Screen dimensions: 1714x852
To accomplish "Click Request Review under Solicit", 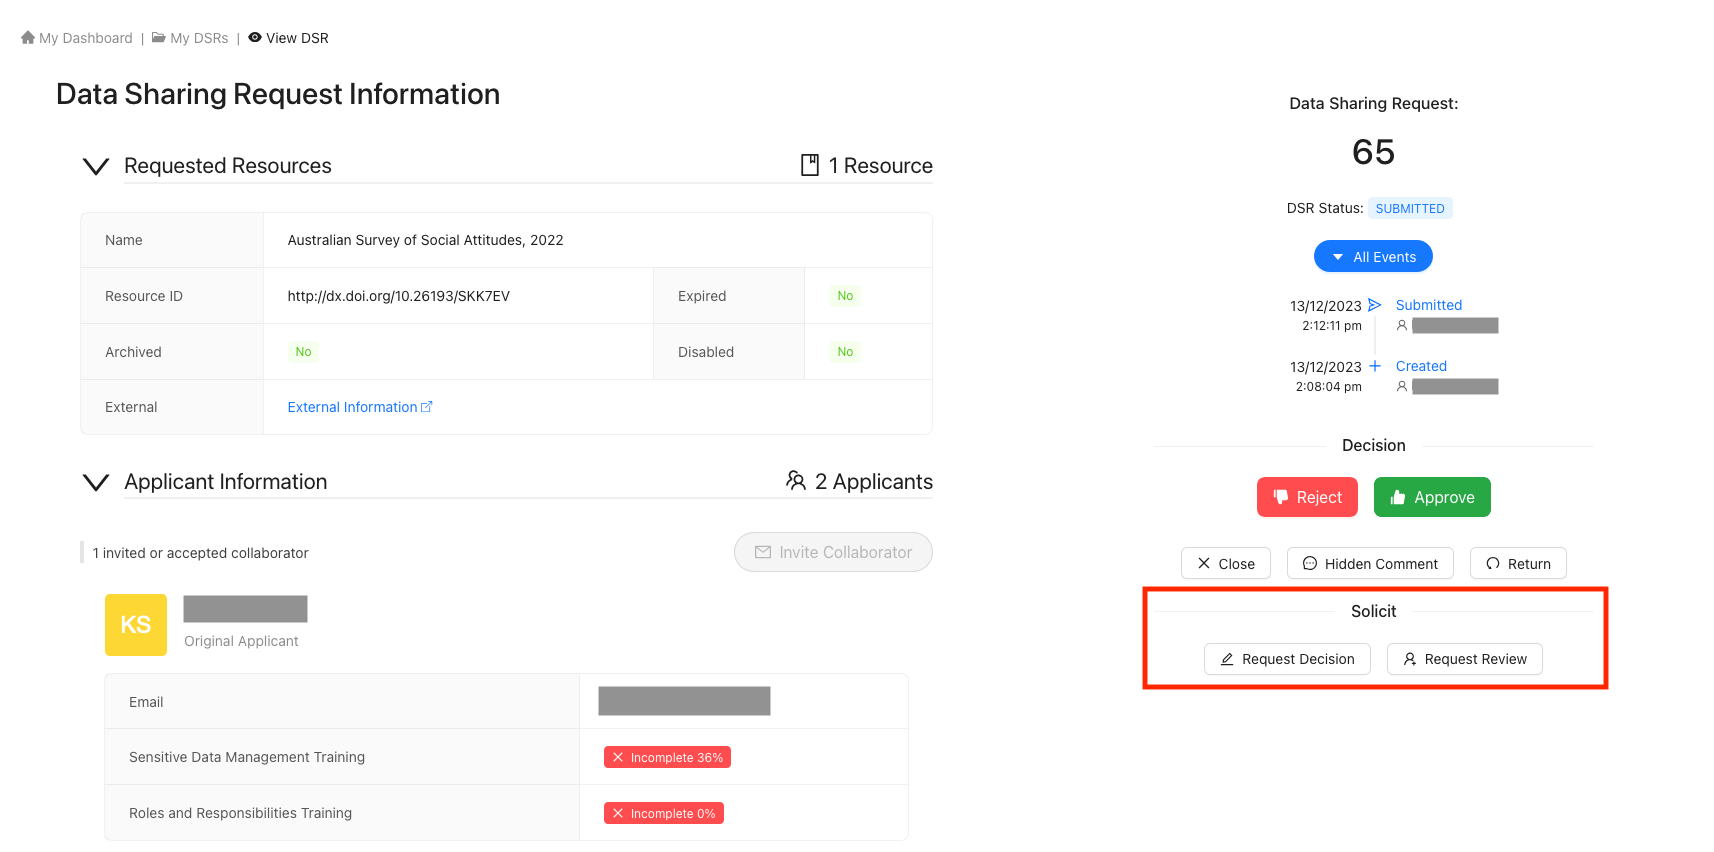I will pos(1465,659).
